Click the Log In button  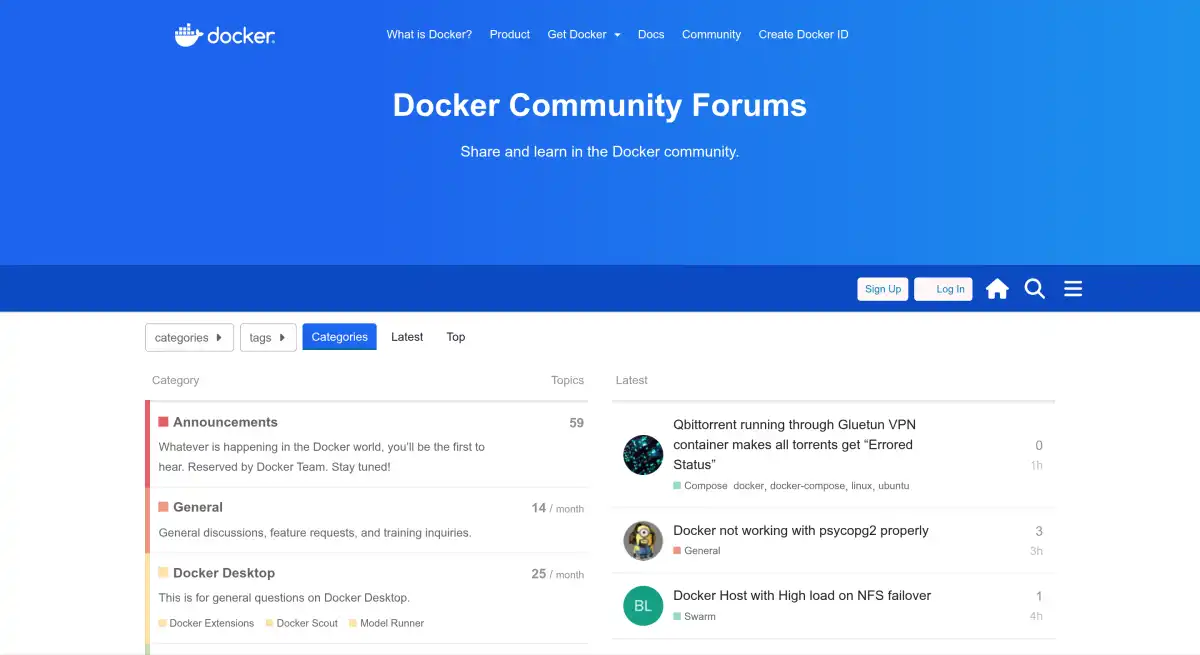(x=943, y=289)
